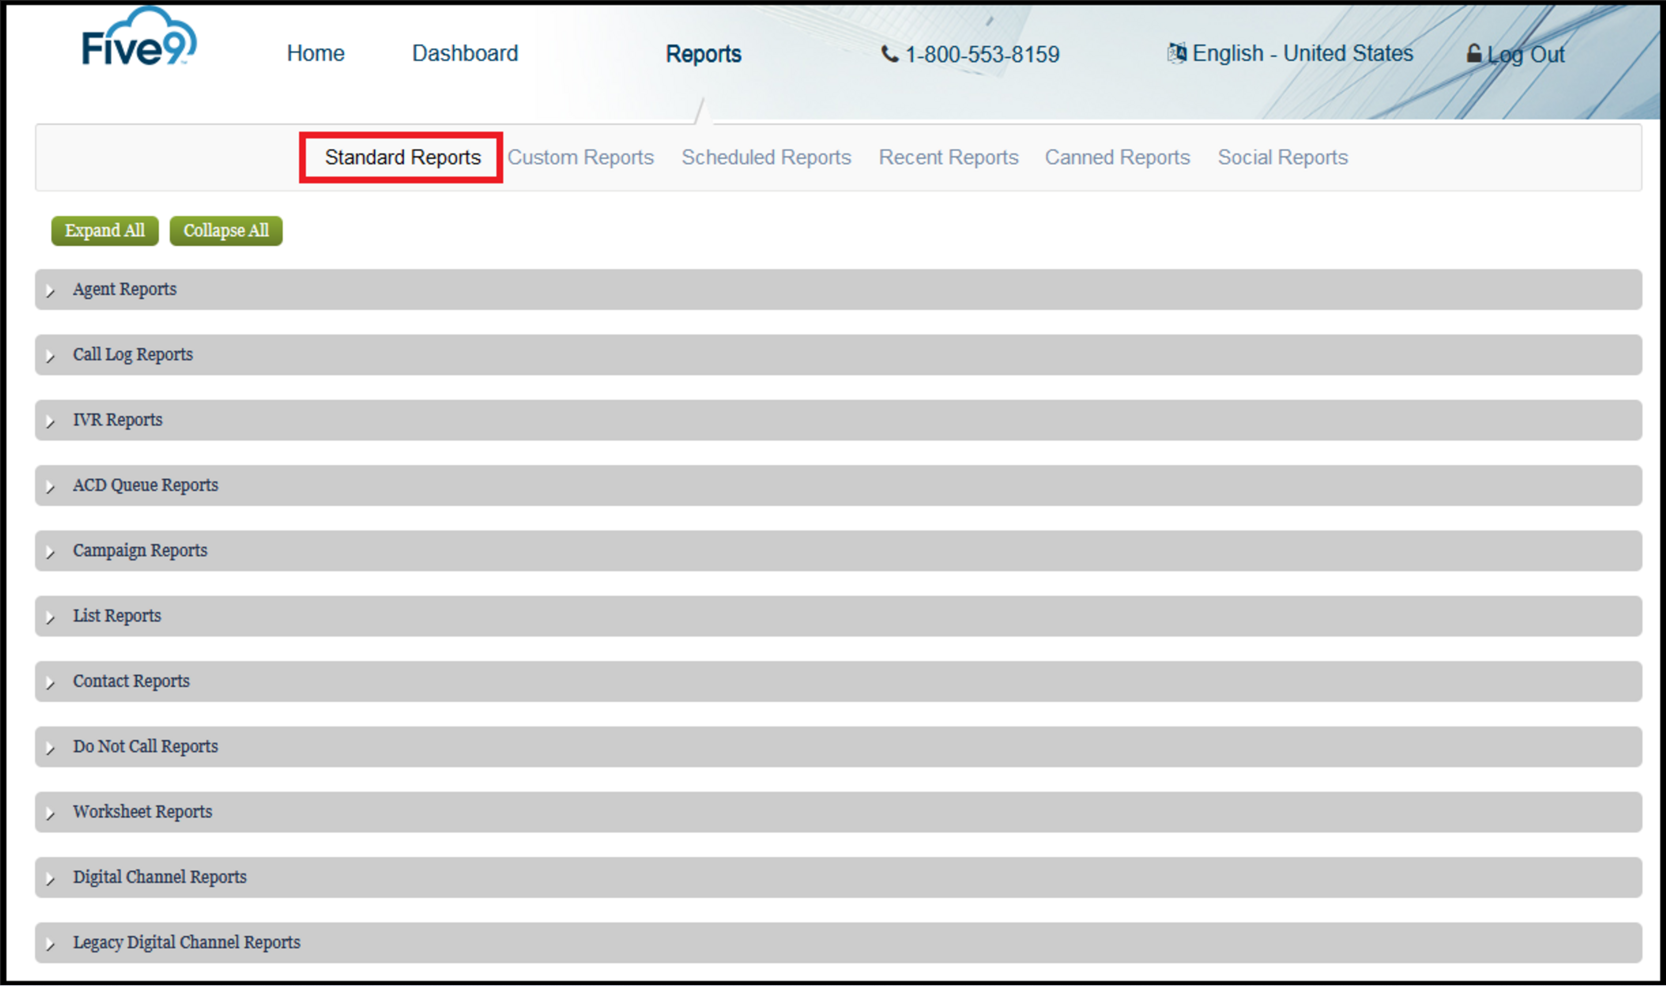
Task: Click the Contact Reports heading text
Action: [131, 681]
